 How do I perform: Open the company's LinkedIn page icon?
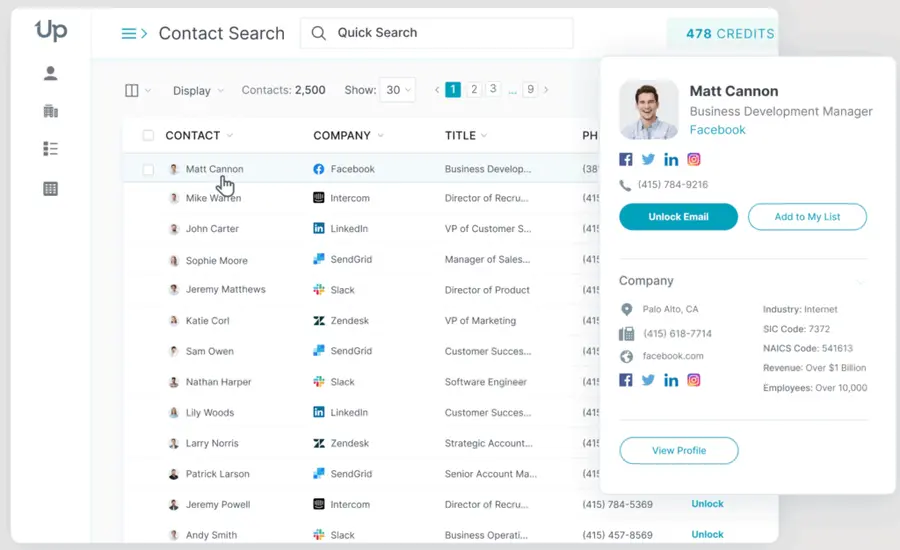point(671,380)
